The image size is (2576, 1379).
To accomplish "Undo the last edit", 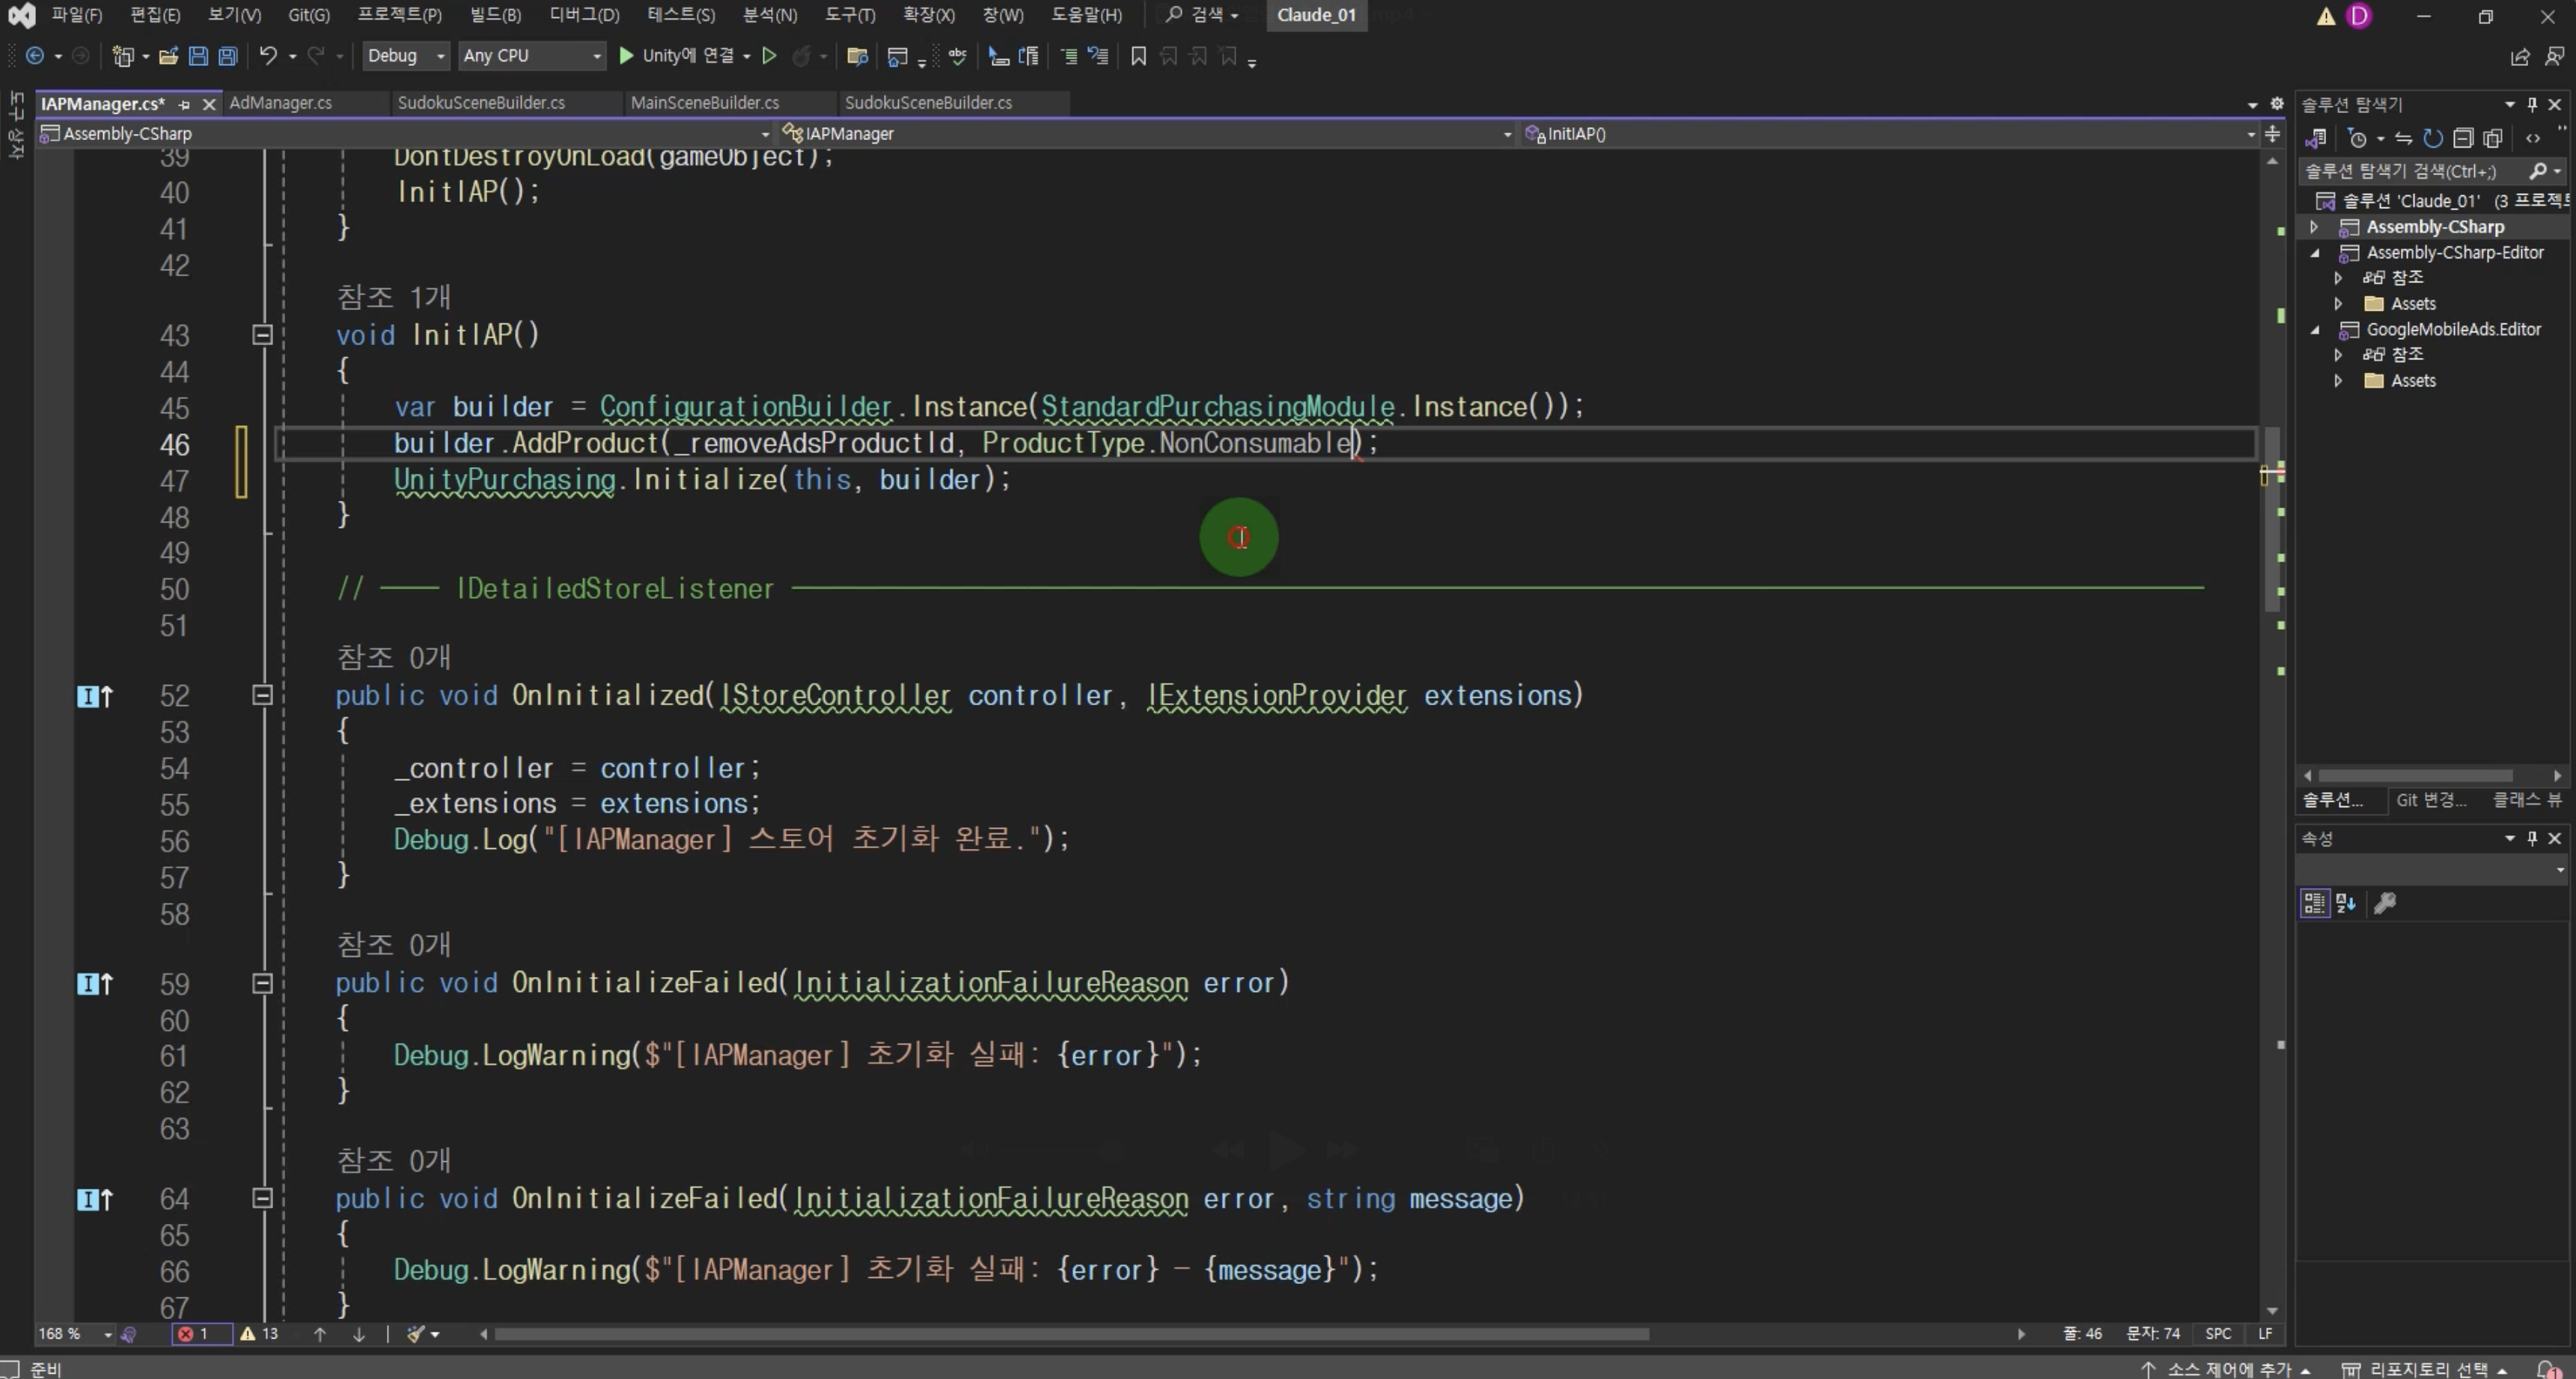I will (267, 56).
